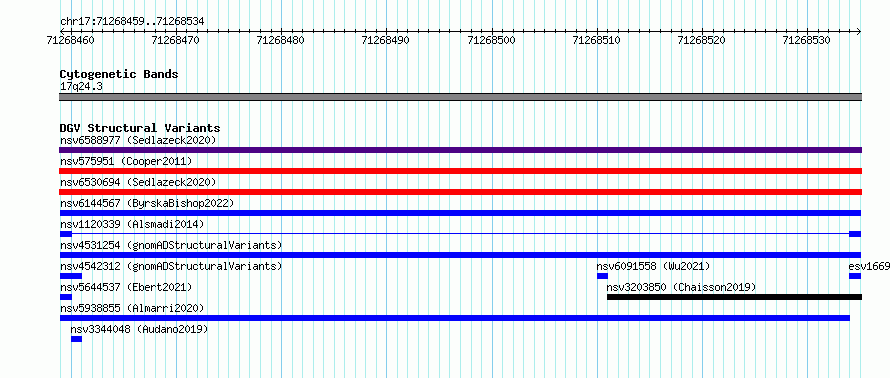Open the nsv575951 (Cooper2011) label

click(x=126, y=161)
